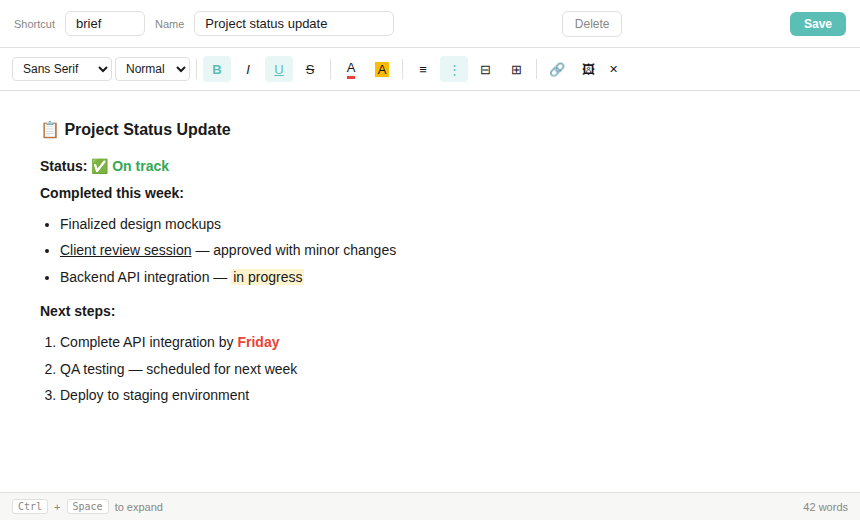Click the highlighted three-dot list icon
This screenshot has width=860, height=520.
point(454,69)
